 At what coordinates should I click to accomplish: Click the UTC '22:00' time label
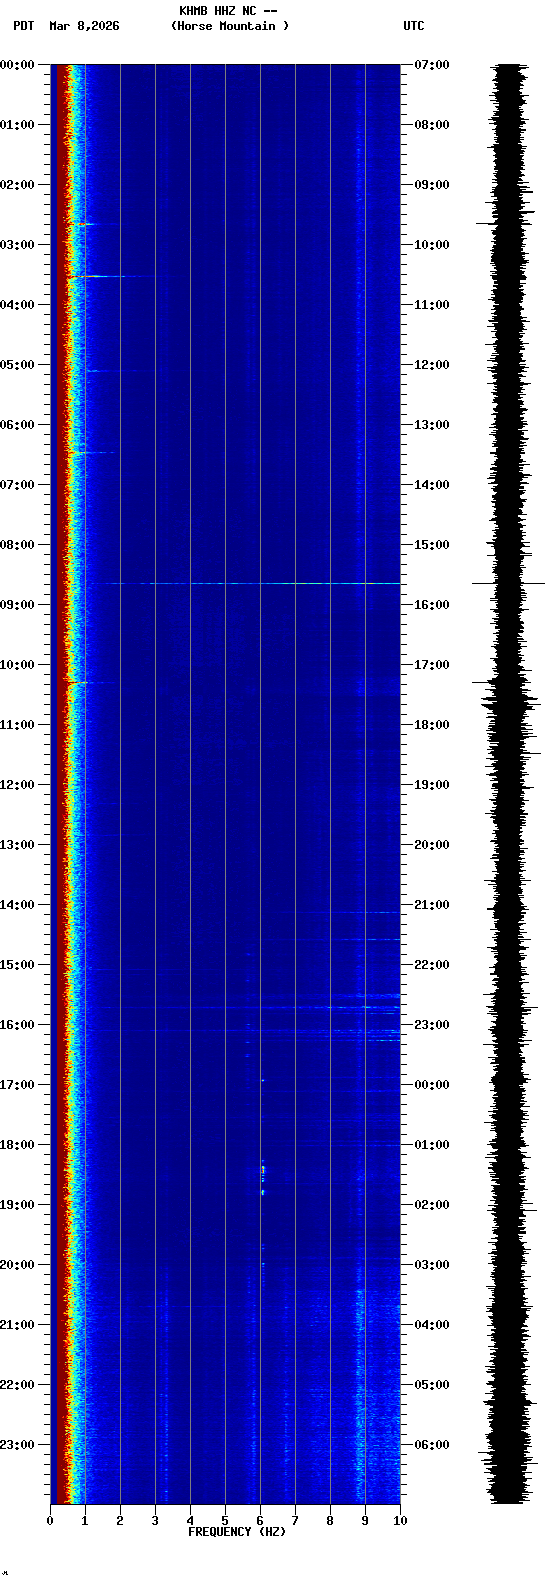tap(432, 965)
